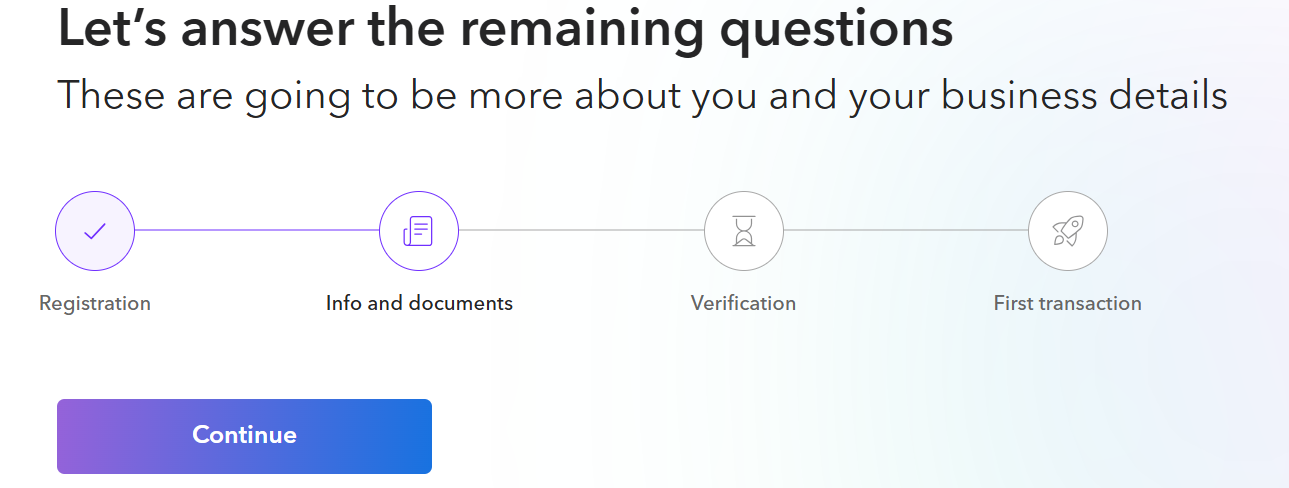Click the Registration checkmark step icon
The height and width of the screenshot is (488, 1289).
tap(94, 231)
